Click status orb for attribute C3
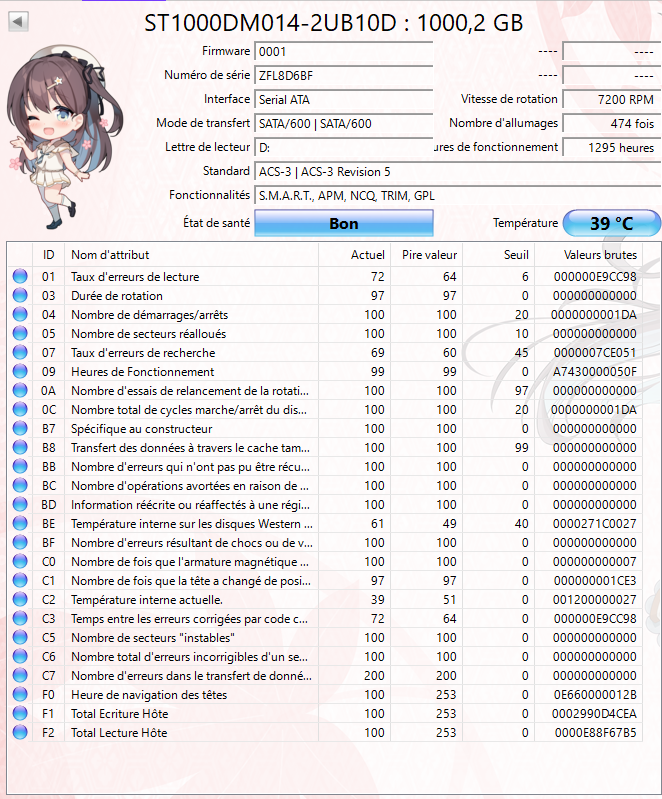 coord(20,619)
